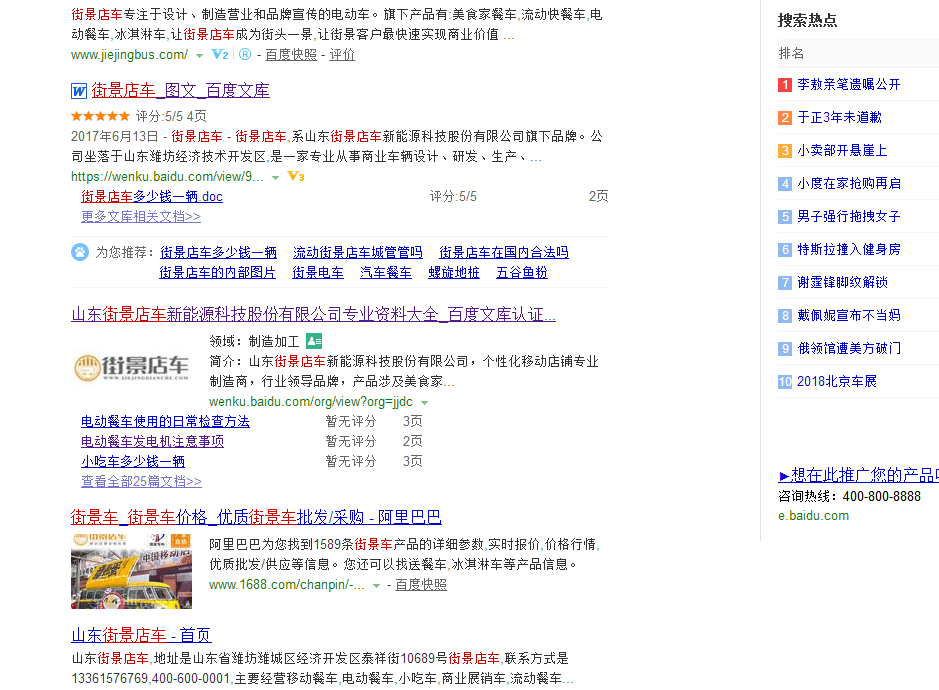The height and width of the screenshot is (690, 939).
Task: Click www.jiejingbus.com green URL
Action: point(129,55)
